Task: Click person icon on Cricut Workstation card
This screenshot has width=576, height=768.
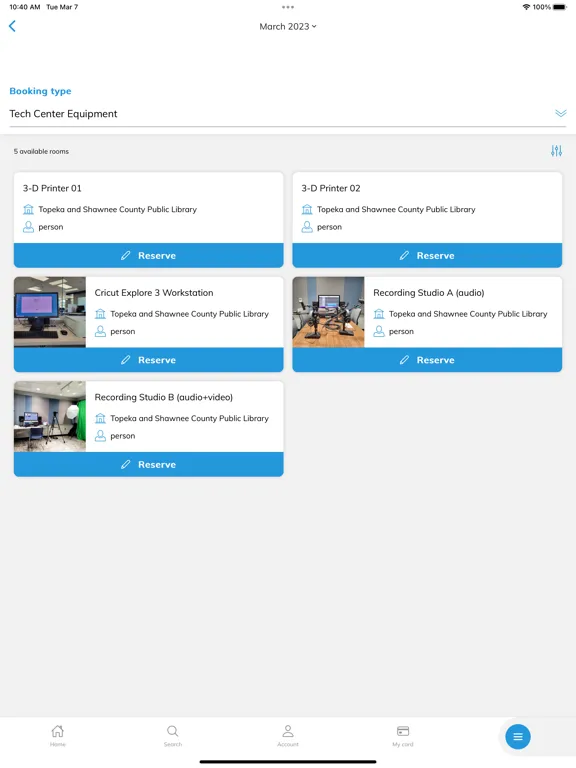Action: coord(100,331)
